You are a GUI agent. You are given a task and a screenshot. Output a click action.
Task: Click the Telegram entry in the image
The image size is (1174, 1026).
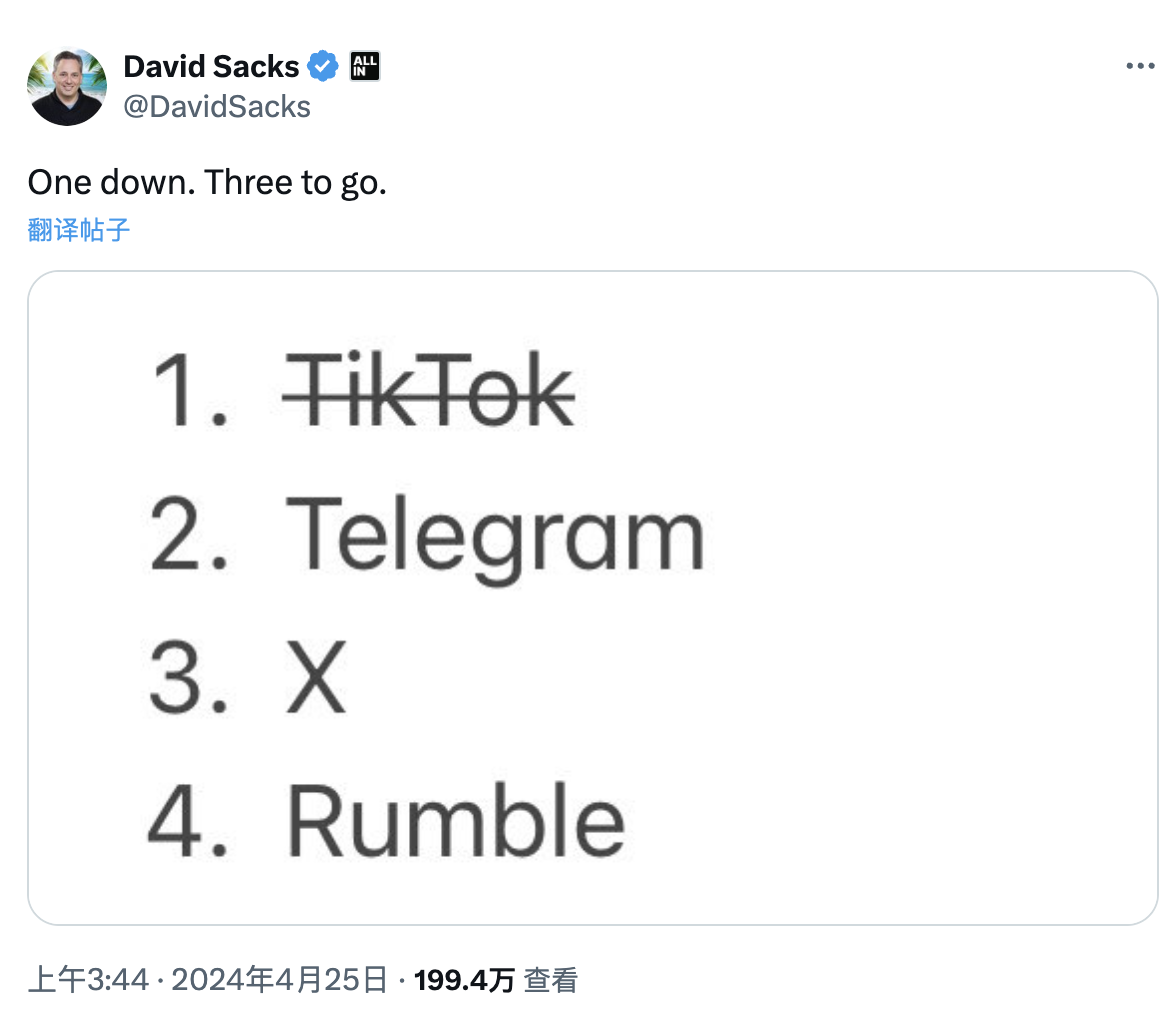pos(495,536)
